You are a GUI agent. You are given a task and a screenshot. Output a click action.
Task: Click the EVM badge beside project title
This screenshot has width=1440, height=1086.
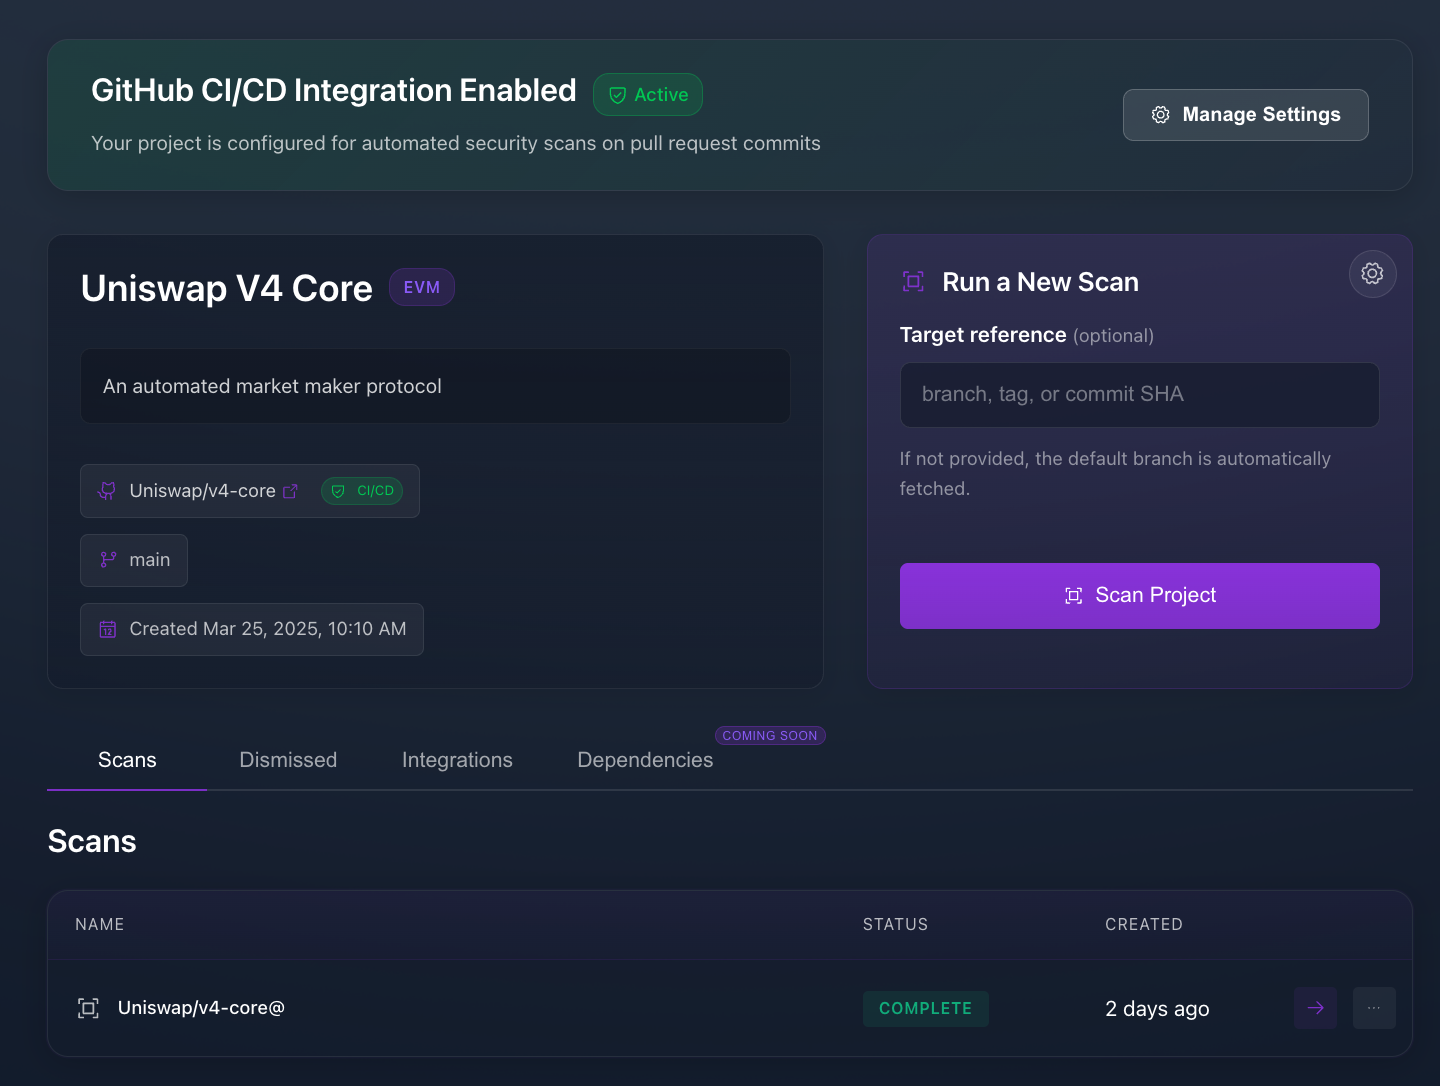click(x=422, y=287)
